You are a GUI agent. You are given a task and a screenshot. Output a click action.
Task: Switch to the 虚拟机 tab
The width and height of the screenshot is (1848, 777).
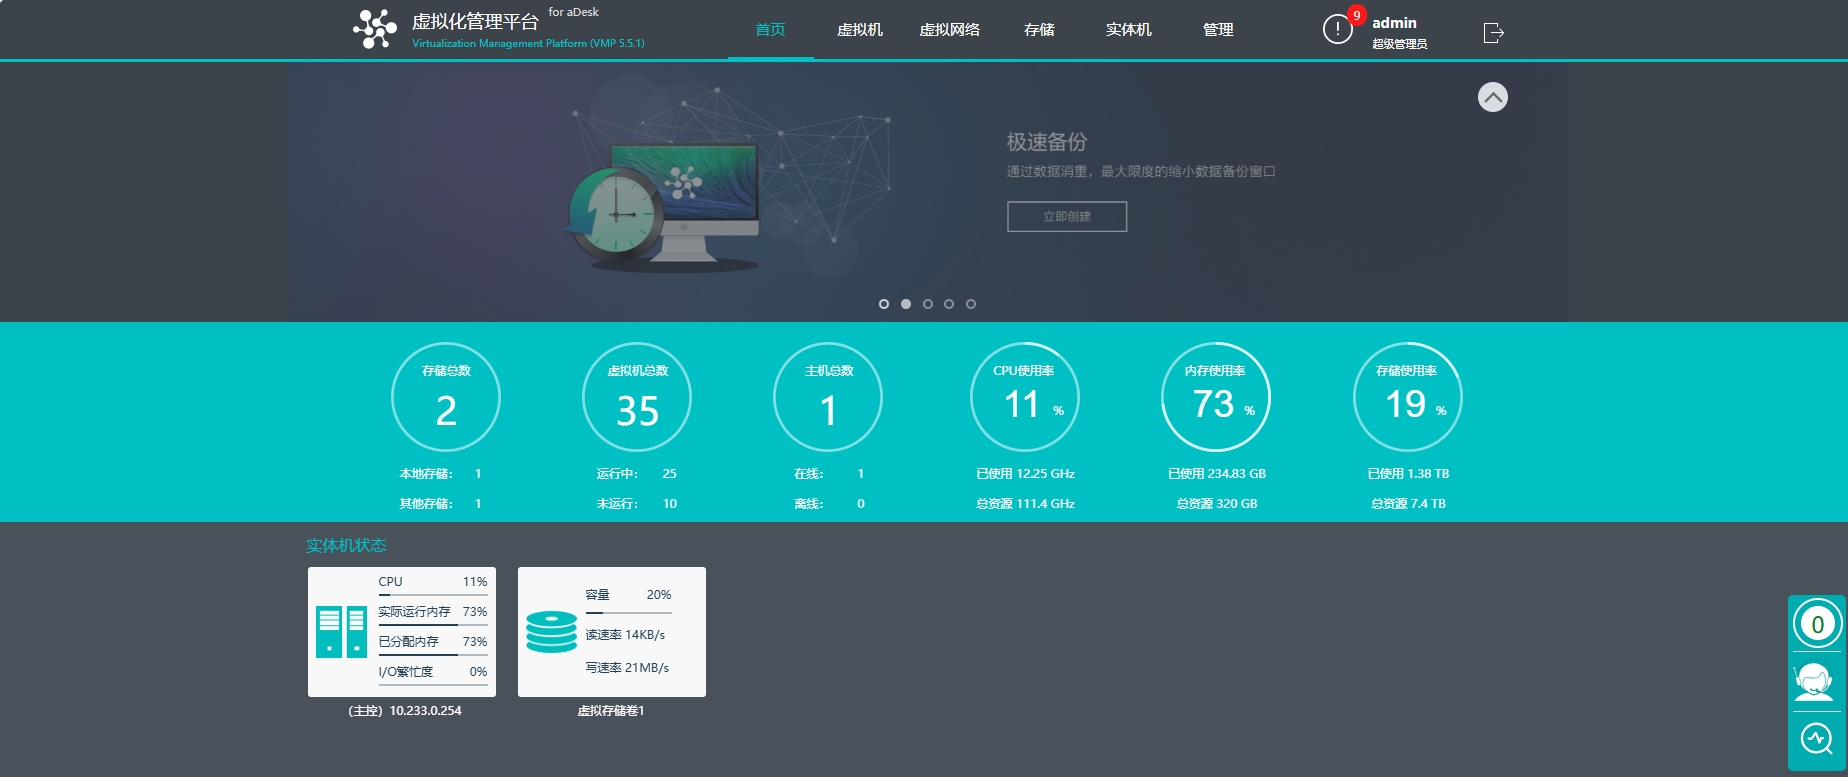pyautogui.click(x=859, y=30)
